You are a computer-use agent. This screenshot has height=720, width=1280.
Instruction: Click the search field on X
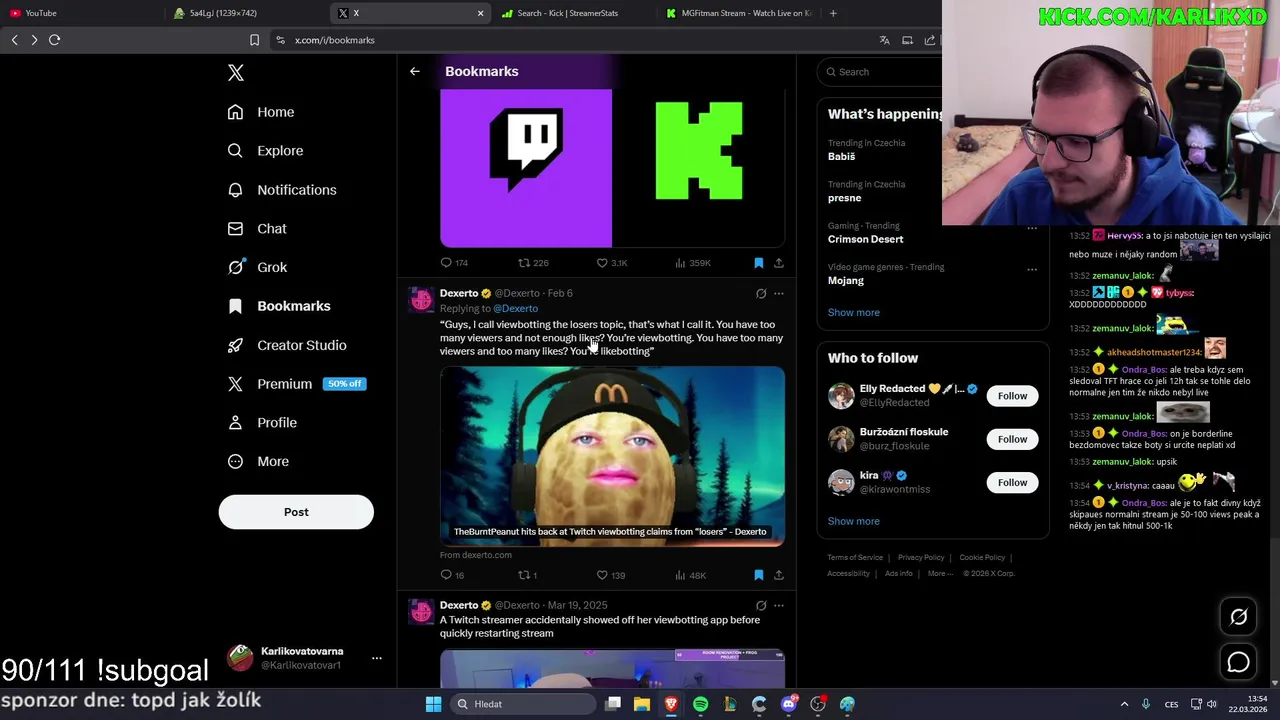coord(880,72)
